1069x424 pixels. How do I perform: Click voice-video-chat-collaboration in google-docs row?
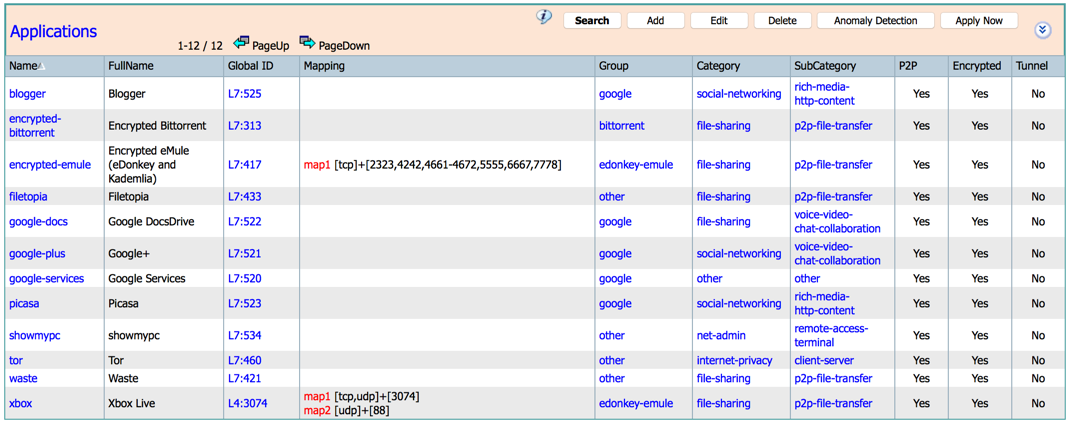pyautogui.click(x=837, y=222)
